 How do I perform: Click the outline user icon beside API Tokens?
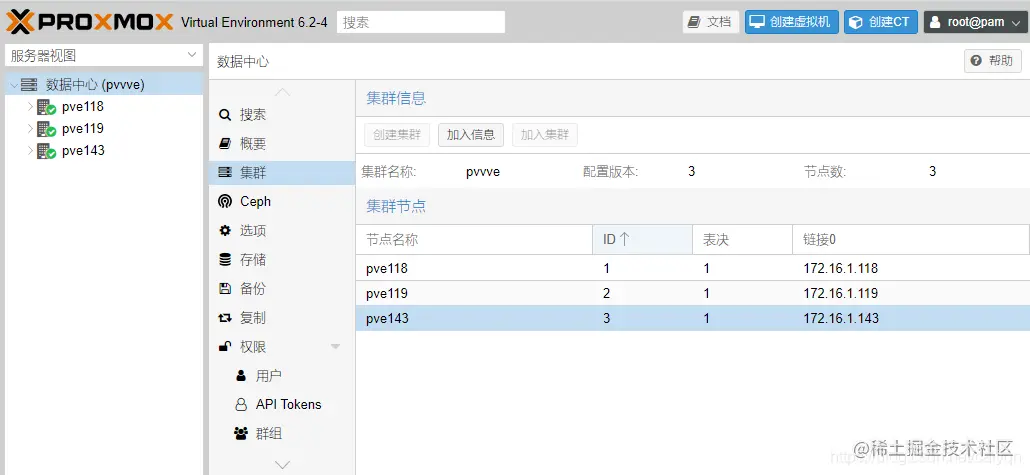(240, 405)
